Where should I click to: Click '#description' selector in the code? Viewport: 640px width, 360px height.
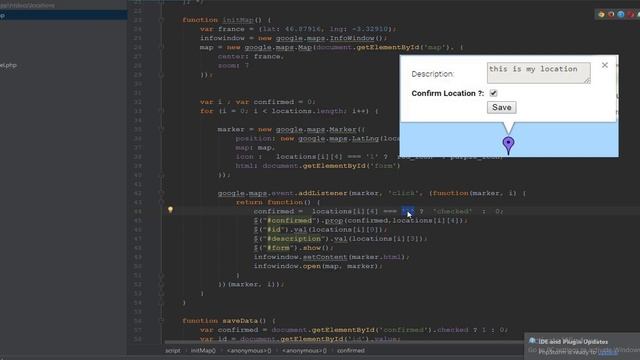pos(294,238)
